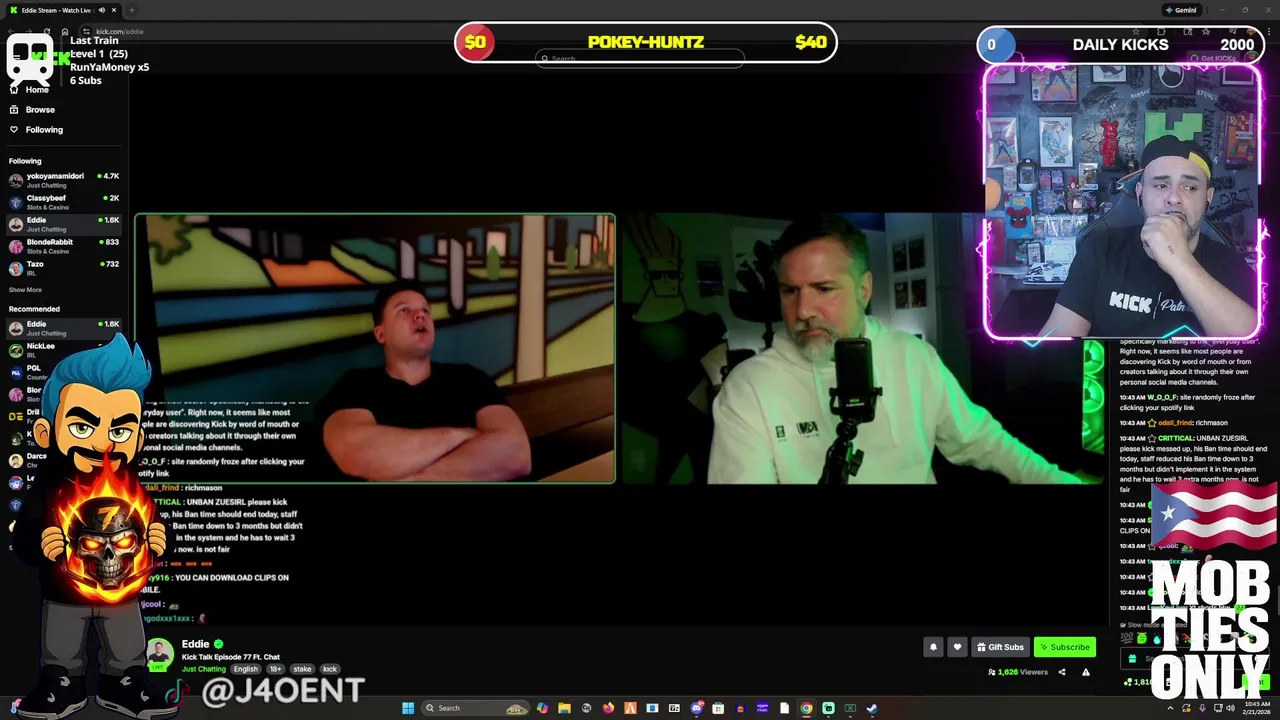Open Browse in Kick sidebar
Image resolution: width=1280 pixels, height=720 pixels.
(32, 109)
